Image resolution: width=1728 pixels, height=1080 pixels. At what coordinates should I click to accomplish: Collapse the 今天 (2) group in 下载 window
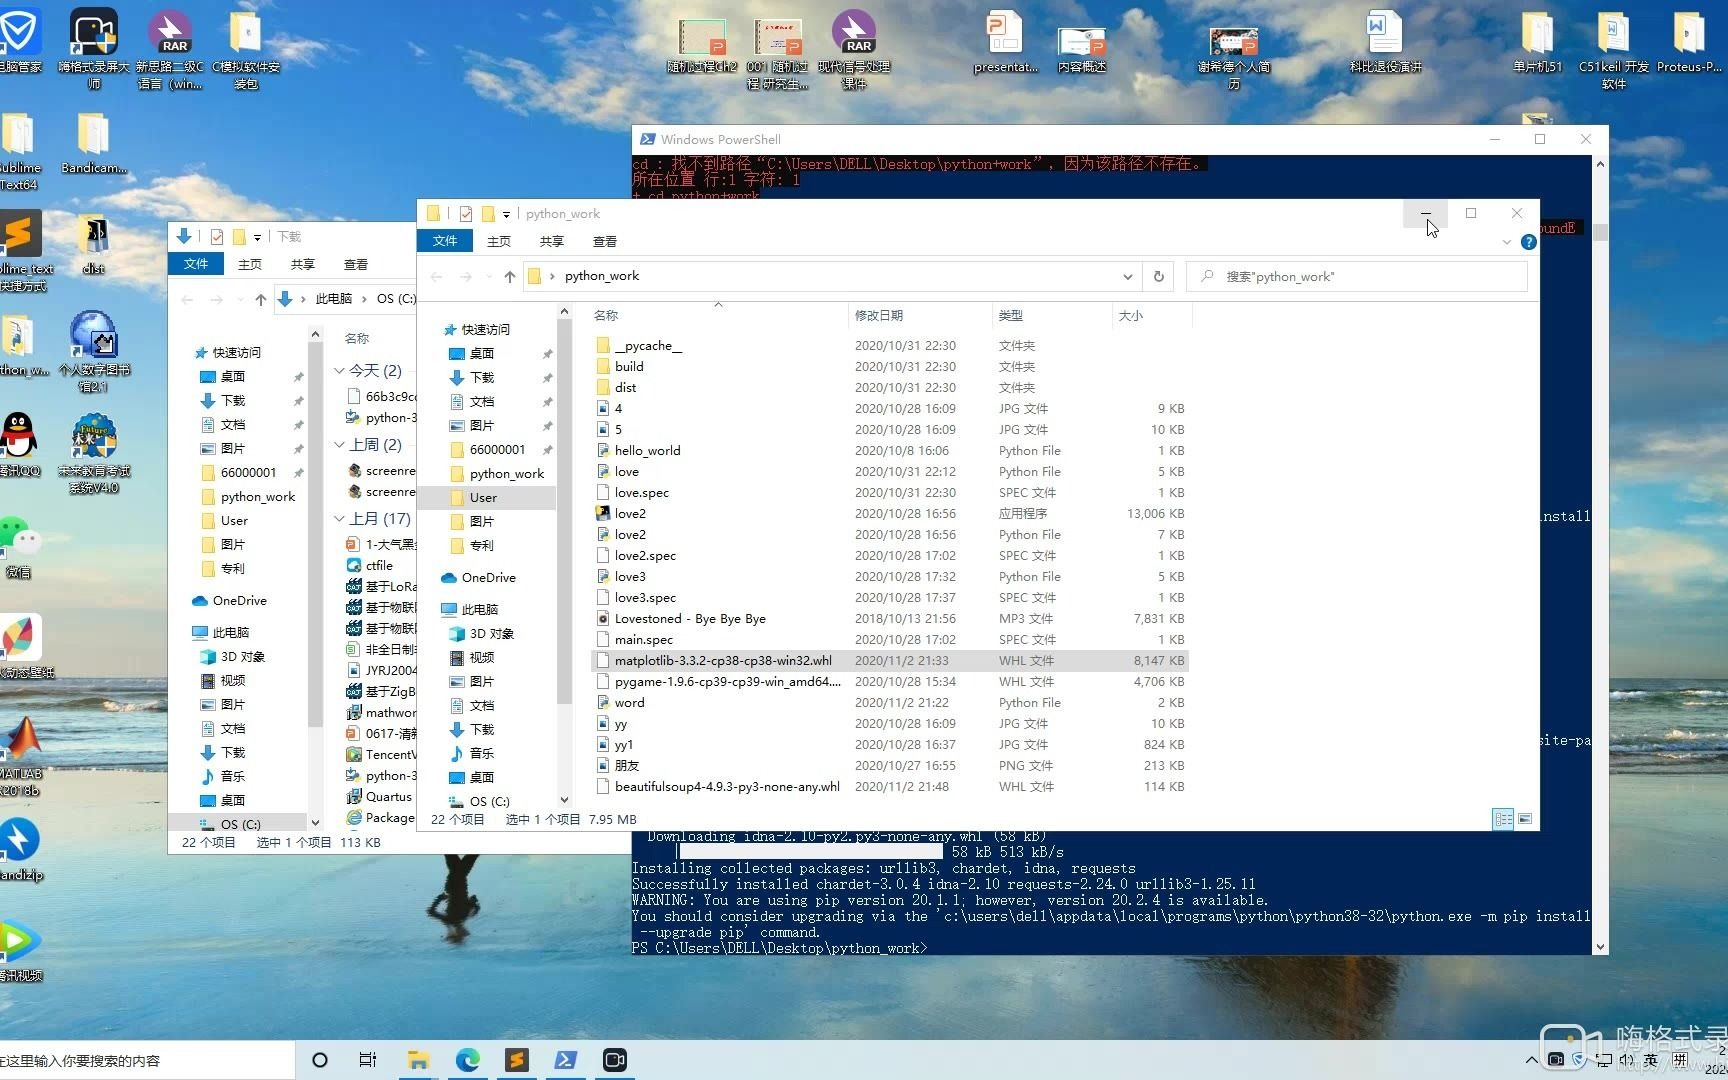pos(340,370)
